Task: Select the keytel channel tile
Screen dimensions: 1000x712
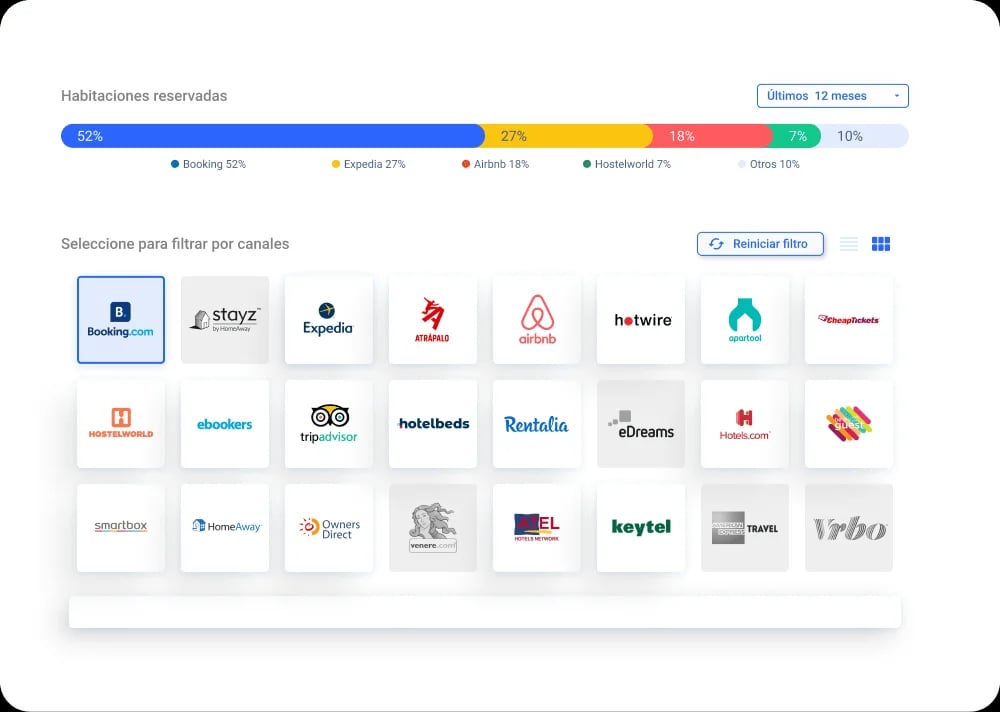Action: (640, 528)
